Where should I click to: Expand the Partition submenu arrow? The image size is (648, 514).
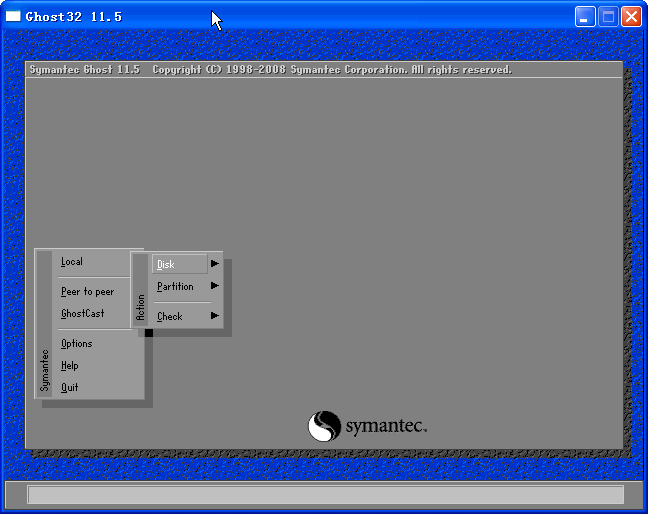click(214, 286)
